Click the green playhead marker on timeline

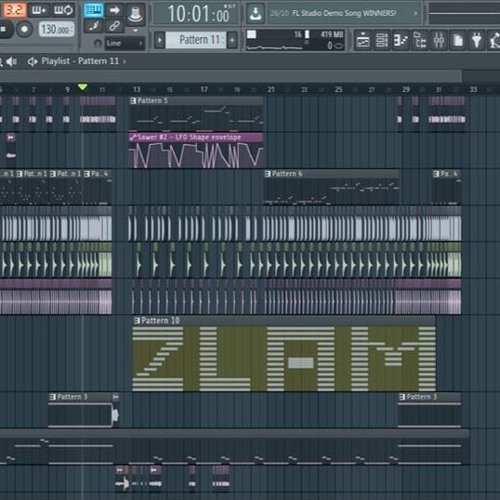(82, 87)
